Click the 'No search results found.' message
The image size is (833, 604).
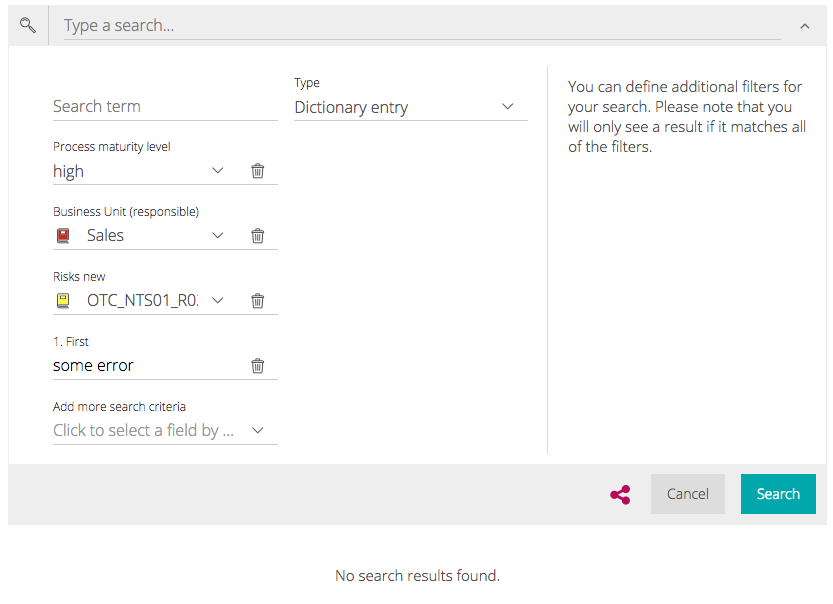[x=418, y=575]
